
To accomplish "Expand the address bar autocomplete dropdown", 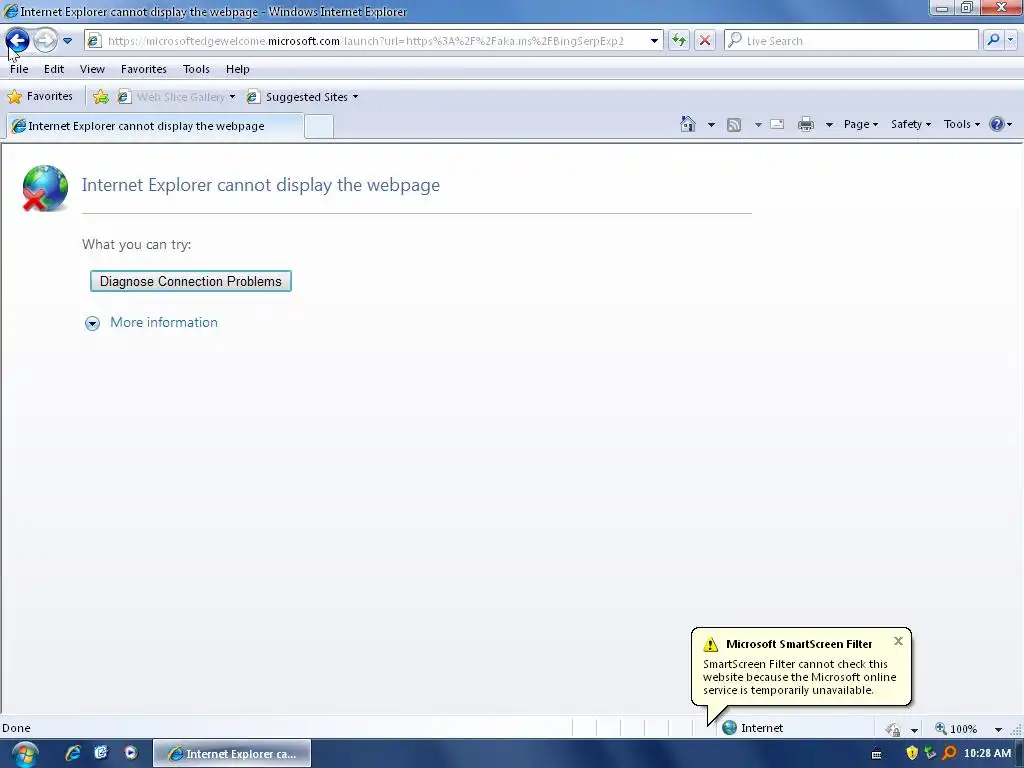I will (x=654, y=40).
